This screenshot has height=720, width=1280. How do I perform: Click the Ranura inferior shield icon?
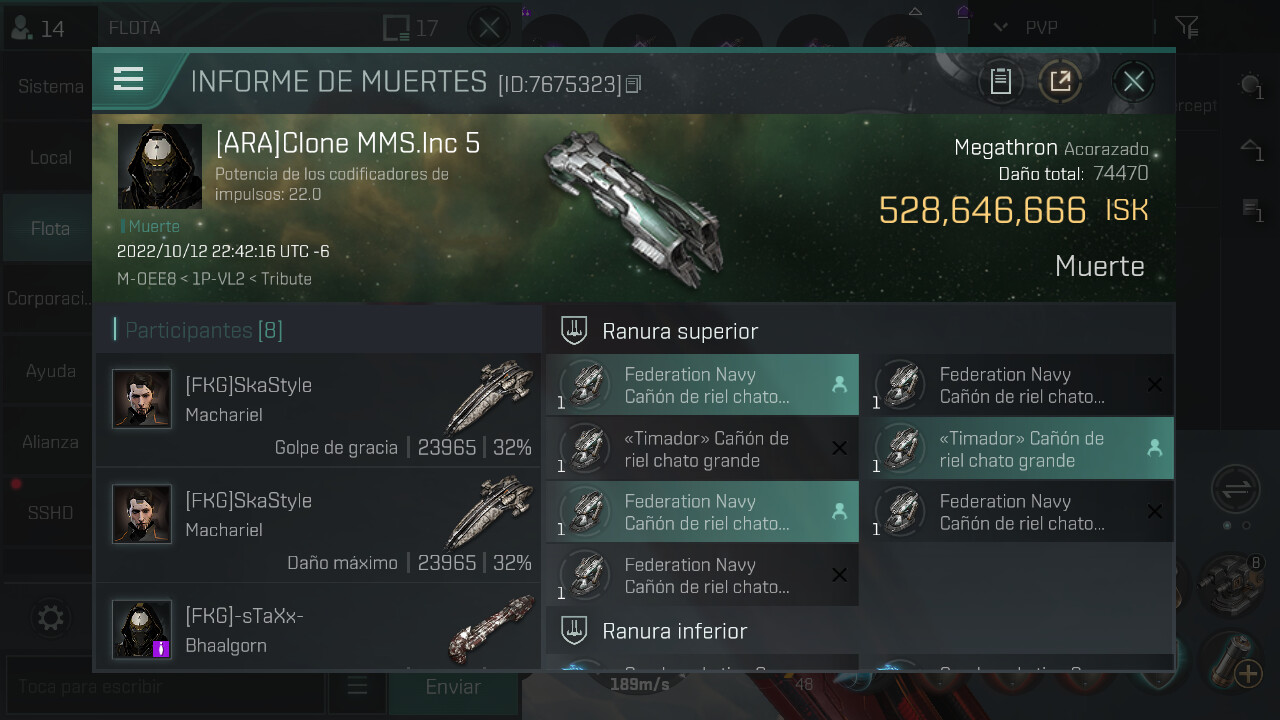click(573, 630)
